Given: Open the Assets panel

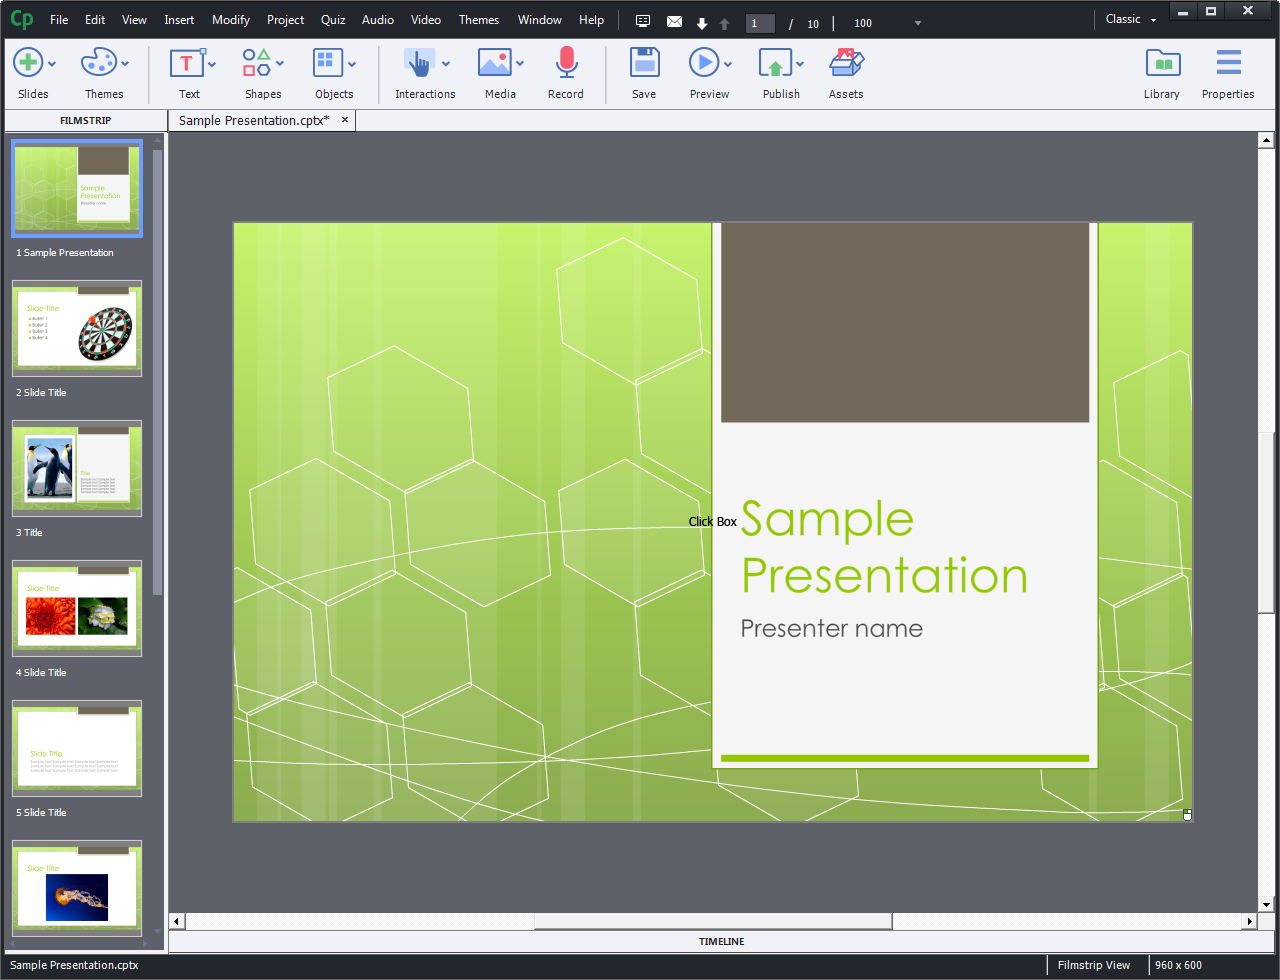Looking at the screenshot, I should tap(845, 62).
